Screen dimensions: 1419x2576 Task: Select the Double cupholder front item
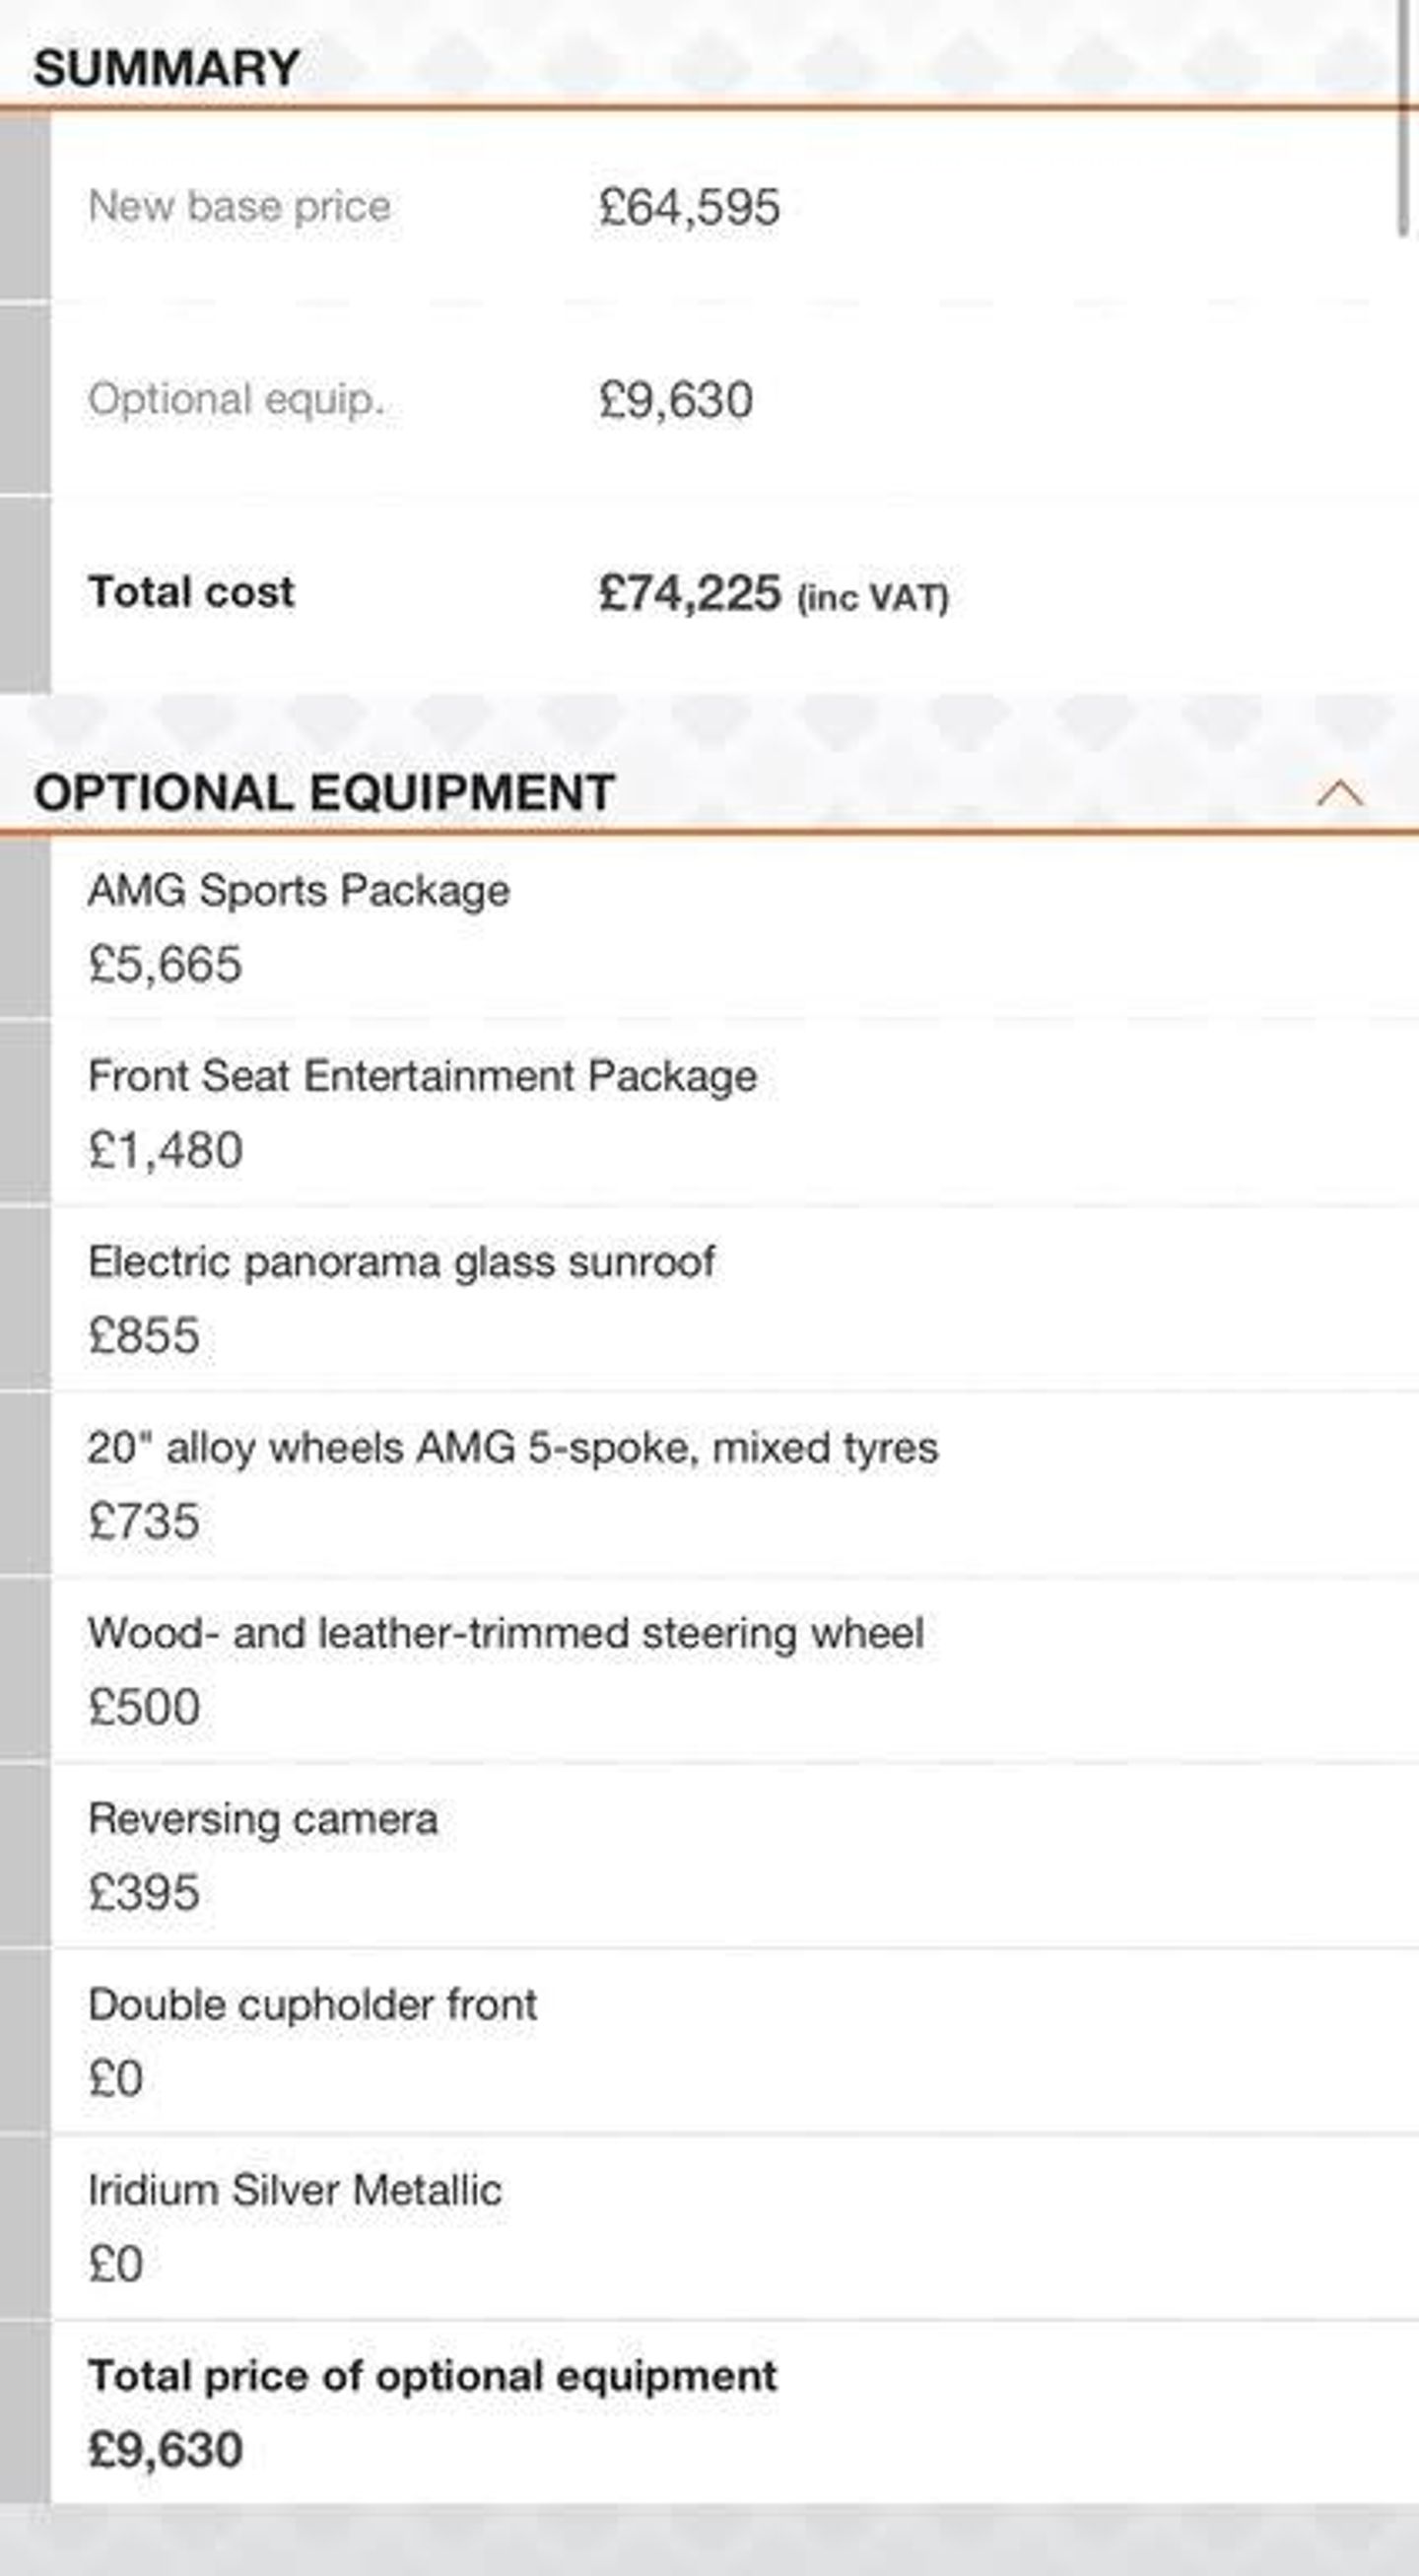[x=312, y=2005]
